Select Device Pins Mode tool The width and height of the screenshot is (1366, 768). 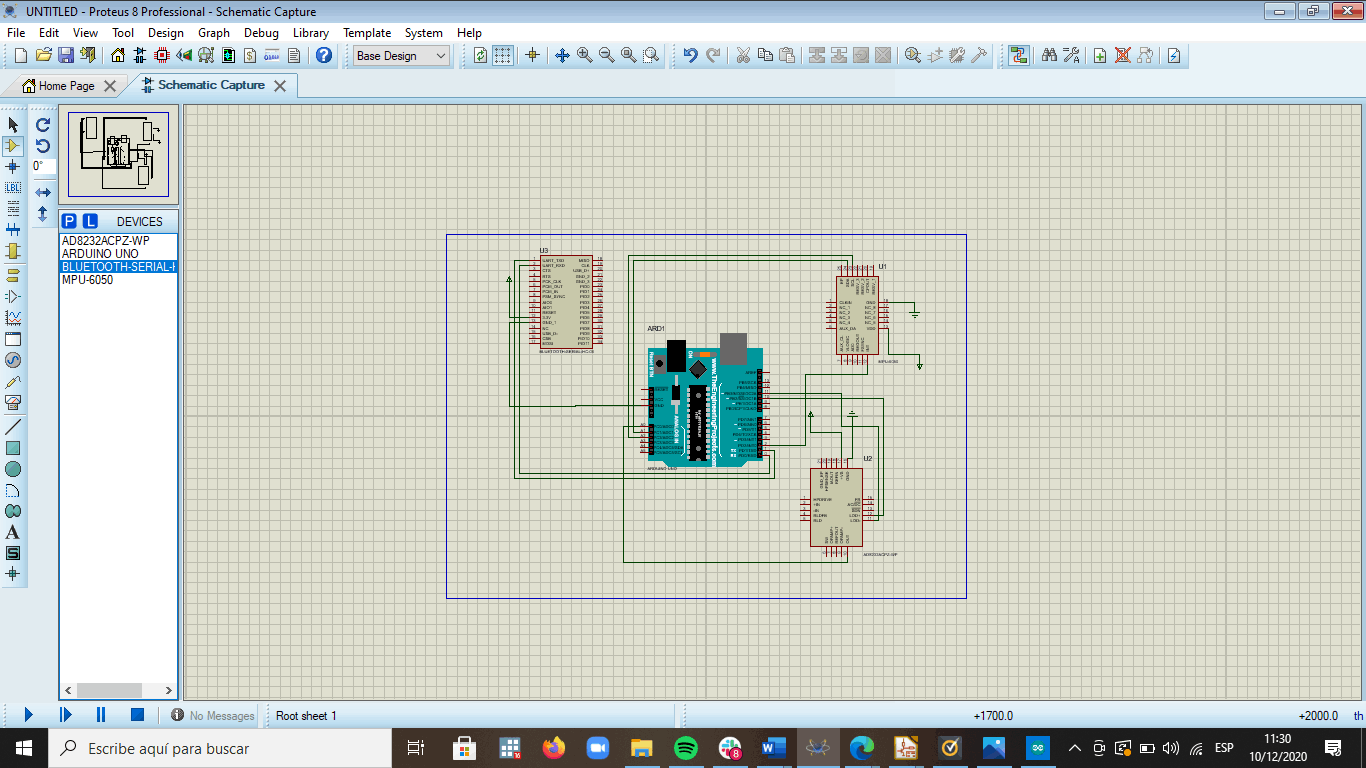tap(13, 296)
